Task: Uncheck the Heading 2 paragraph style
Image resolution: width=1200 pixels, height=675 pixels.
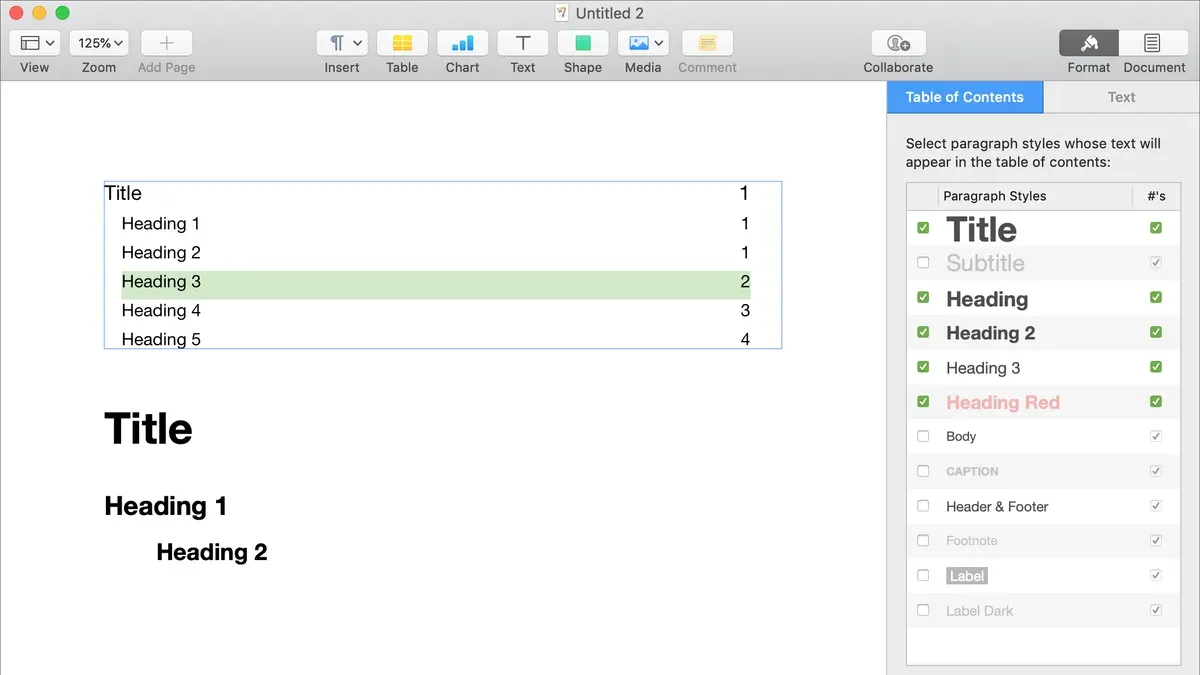Action: pos(923,332)
